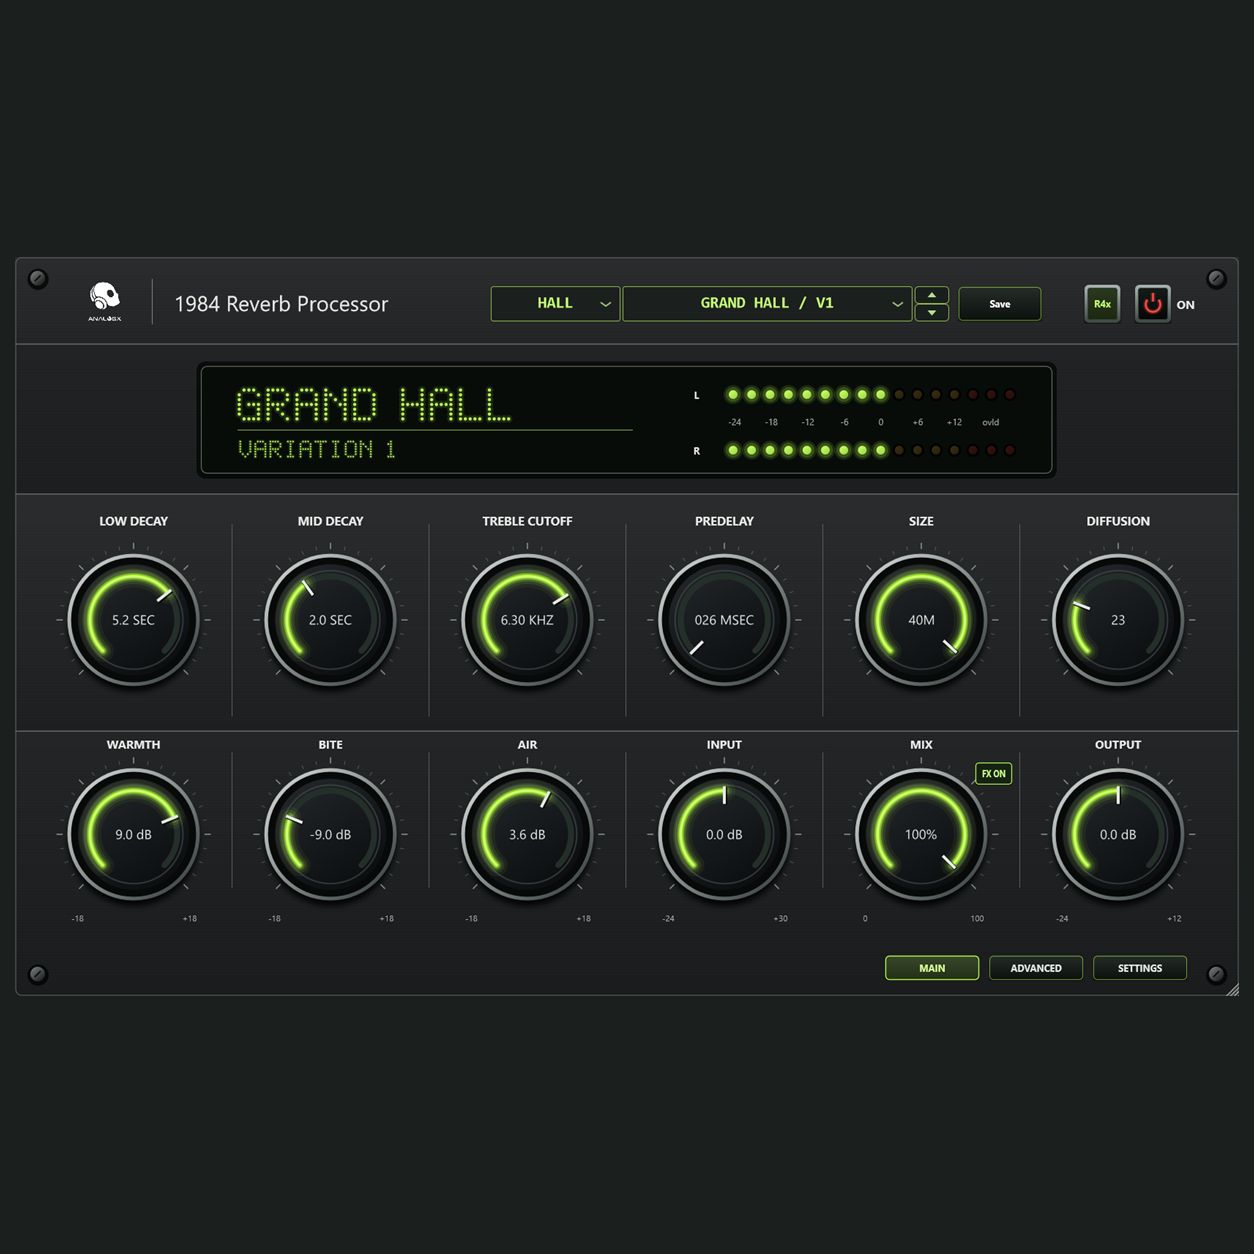
Task: Click the Low Decay knob
Action: click(133, 620)
